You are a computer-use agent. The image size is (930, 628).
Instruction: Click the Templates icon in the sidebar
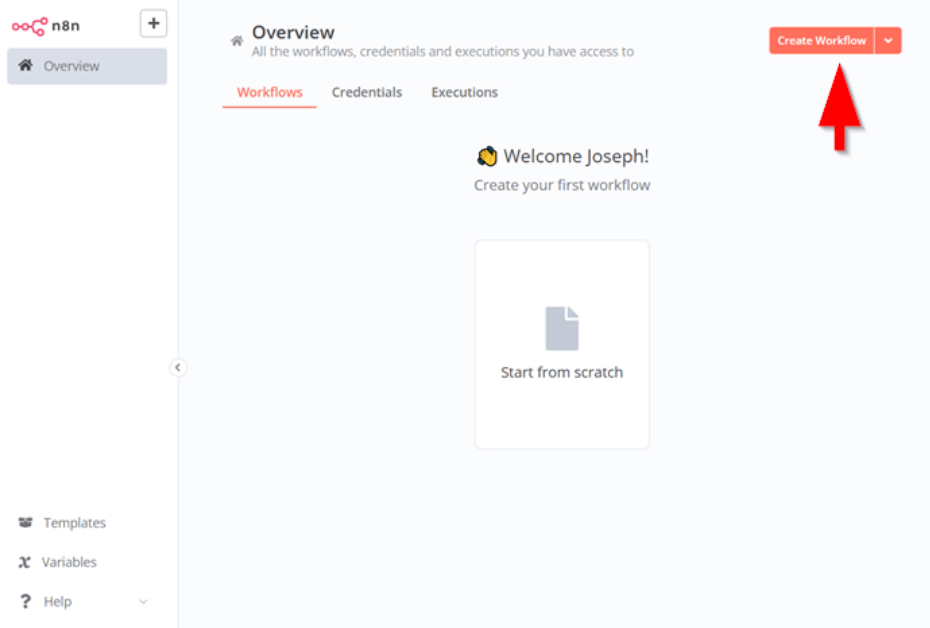[x=26, y=523]
